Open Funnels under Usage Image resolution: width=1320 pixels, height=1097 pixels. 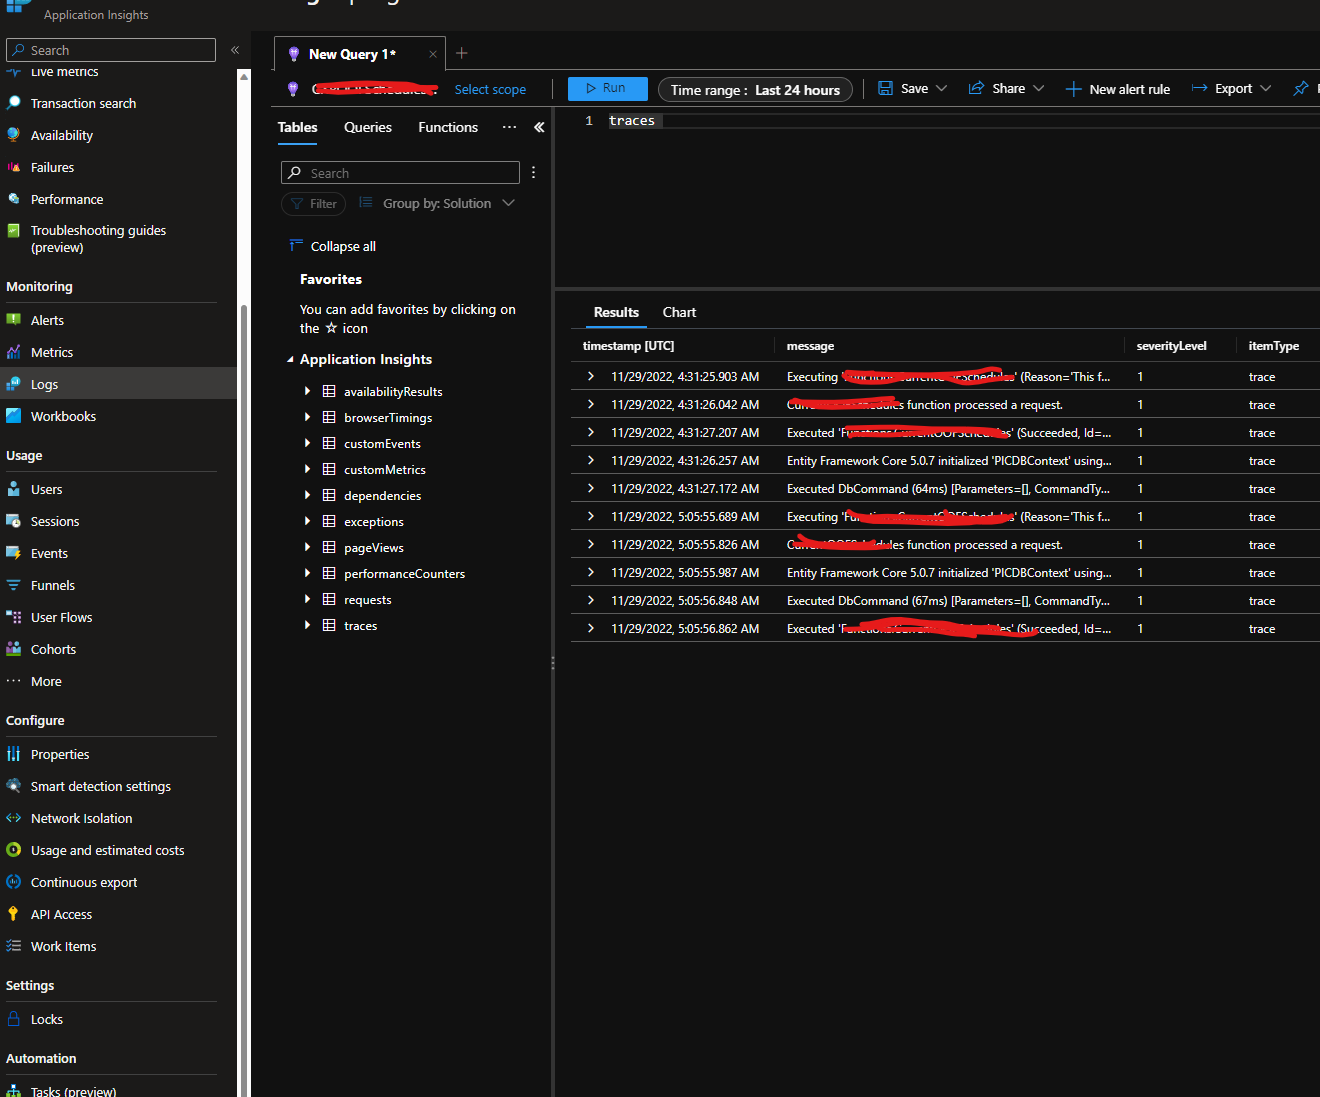click(52, 585)
